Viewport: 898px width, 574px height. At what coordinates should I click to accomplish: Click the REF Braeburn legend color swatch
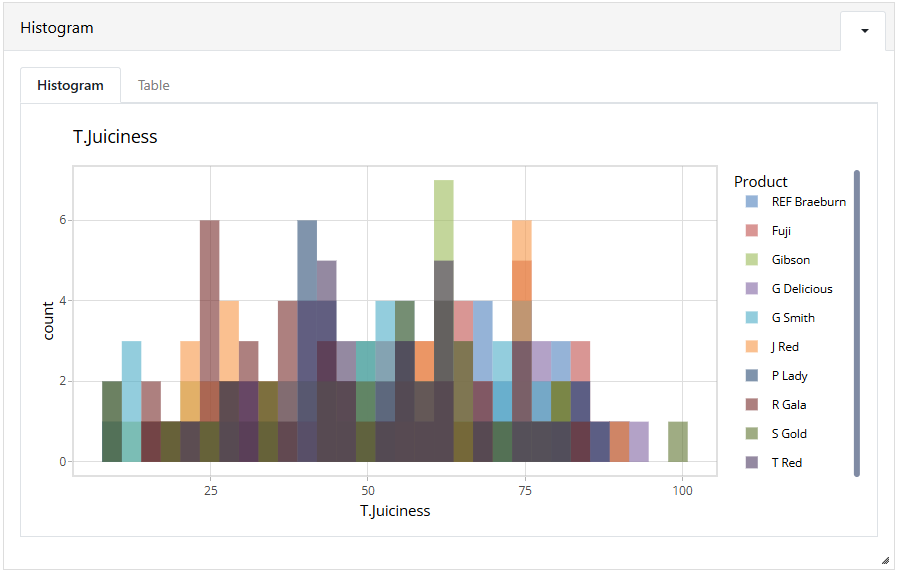751,202
